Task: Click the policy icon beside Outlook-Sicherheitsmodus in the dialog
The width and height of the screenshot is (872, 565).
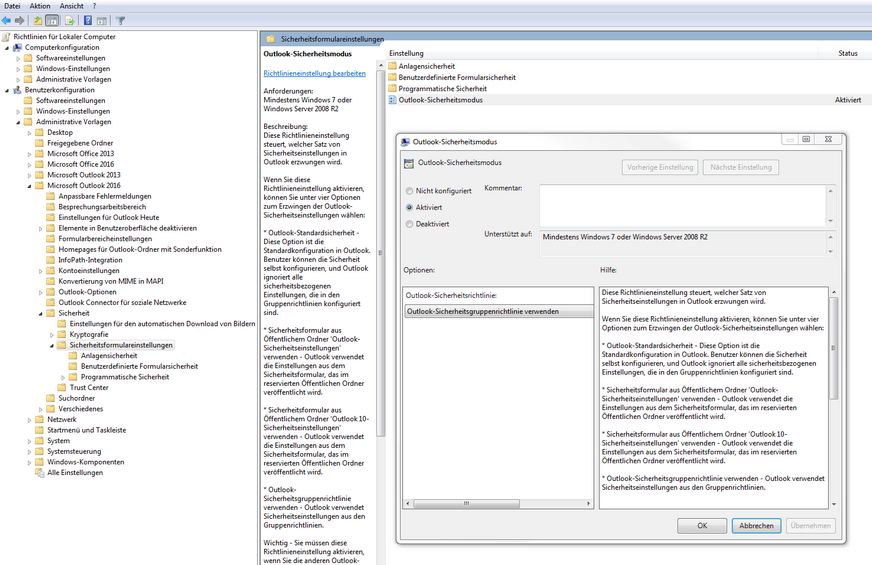Action: 409,163
